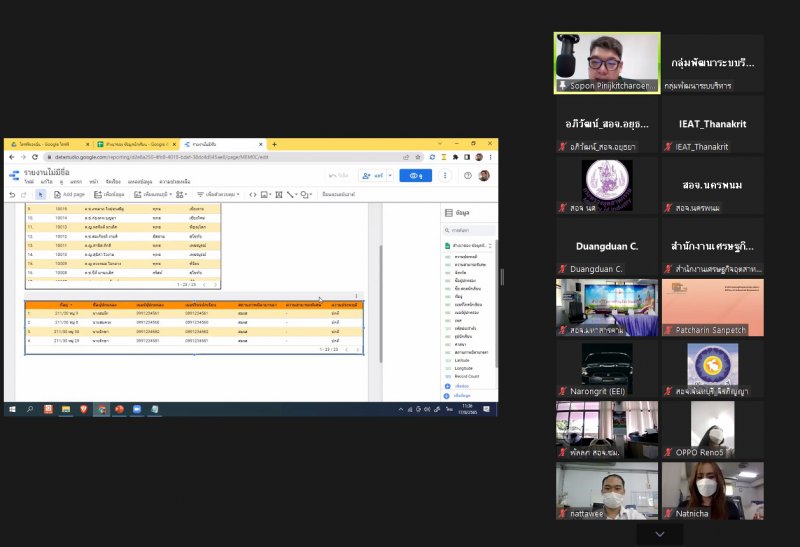This screenshot has height=547, width=800.
Task: Open the Windows Start menu
Action: pyautogui.click(x=12, y=409)
